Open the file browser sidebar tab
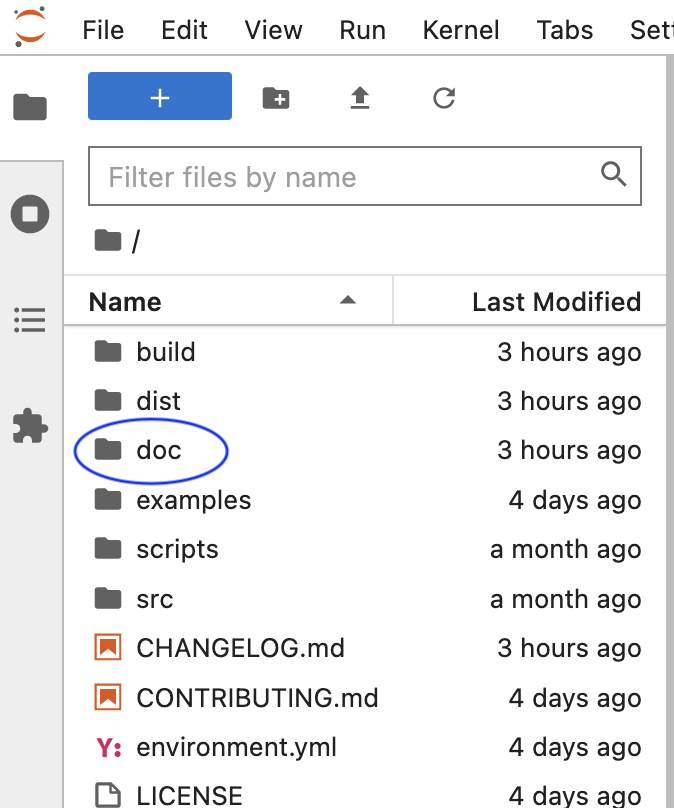 point(30,107)
